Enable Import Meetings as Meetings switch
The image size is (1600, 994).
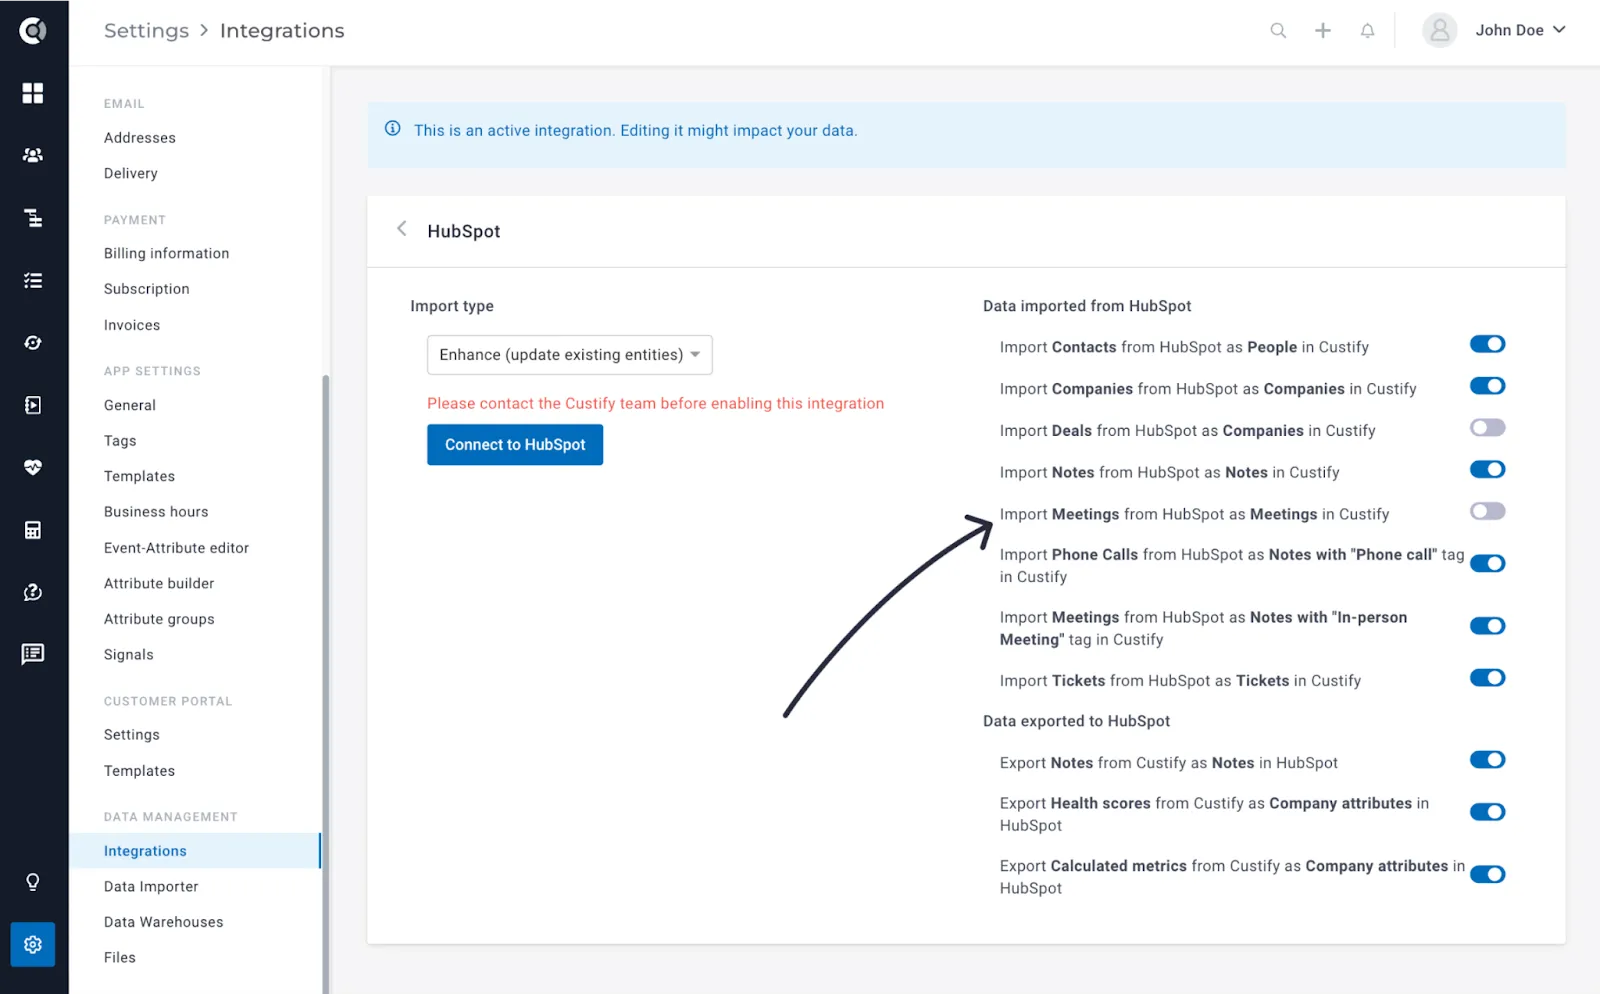1487,512
